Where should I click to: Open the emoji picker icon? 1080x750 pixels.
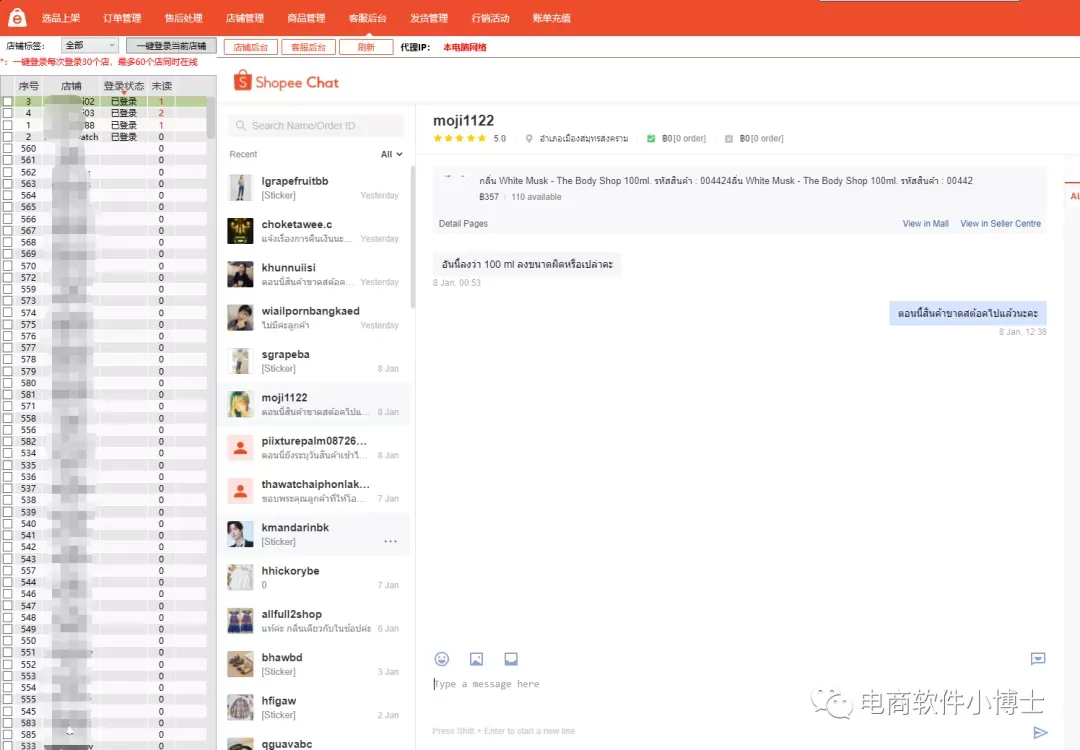click(442, 659)
